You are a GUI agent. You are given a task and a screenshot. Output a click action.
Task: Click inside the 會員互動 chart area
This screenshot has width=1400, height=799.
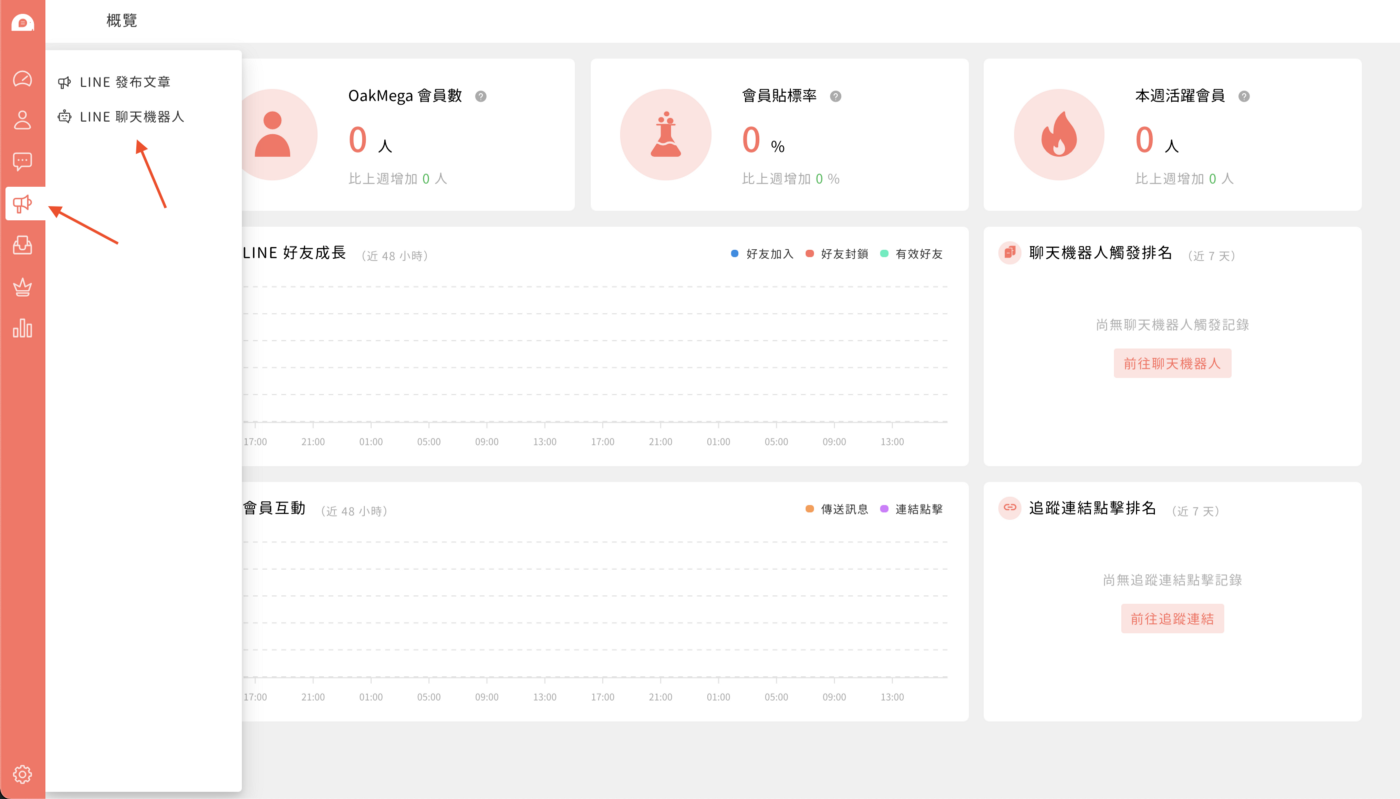[595, 610]
